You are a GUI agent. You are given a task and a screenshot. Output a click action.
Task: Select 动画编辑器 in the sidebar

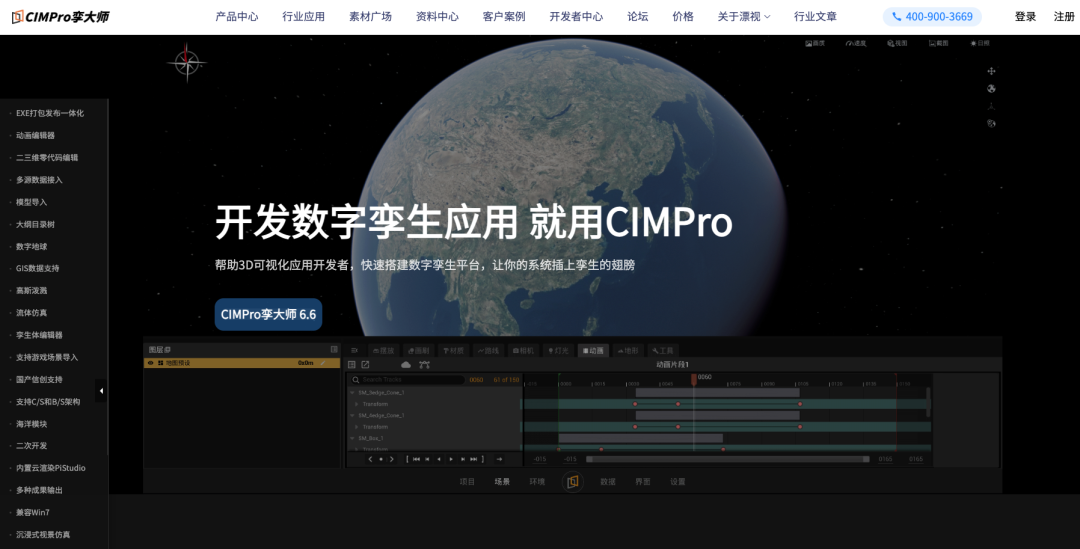click(35, 136)
